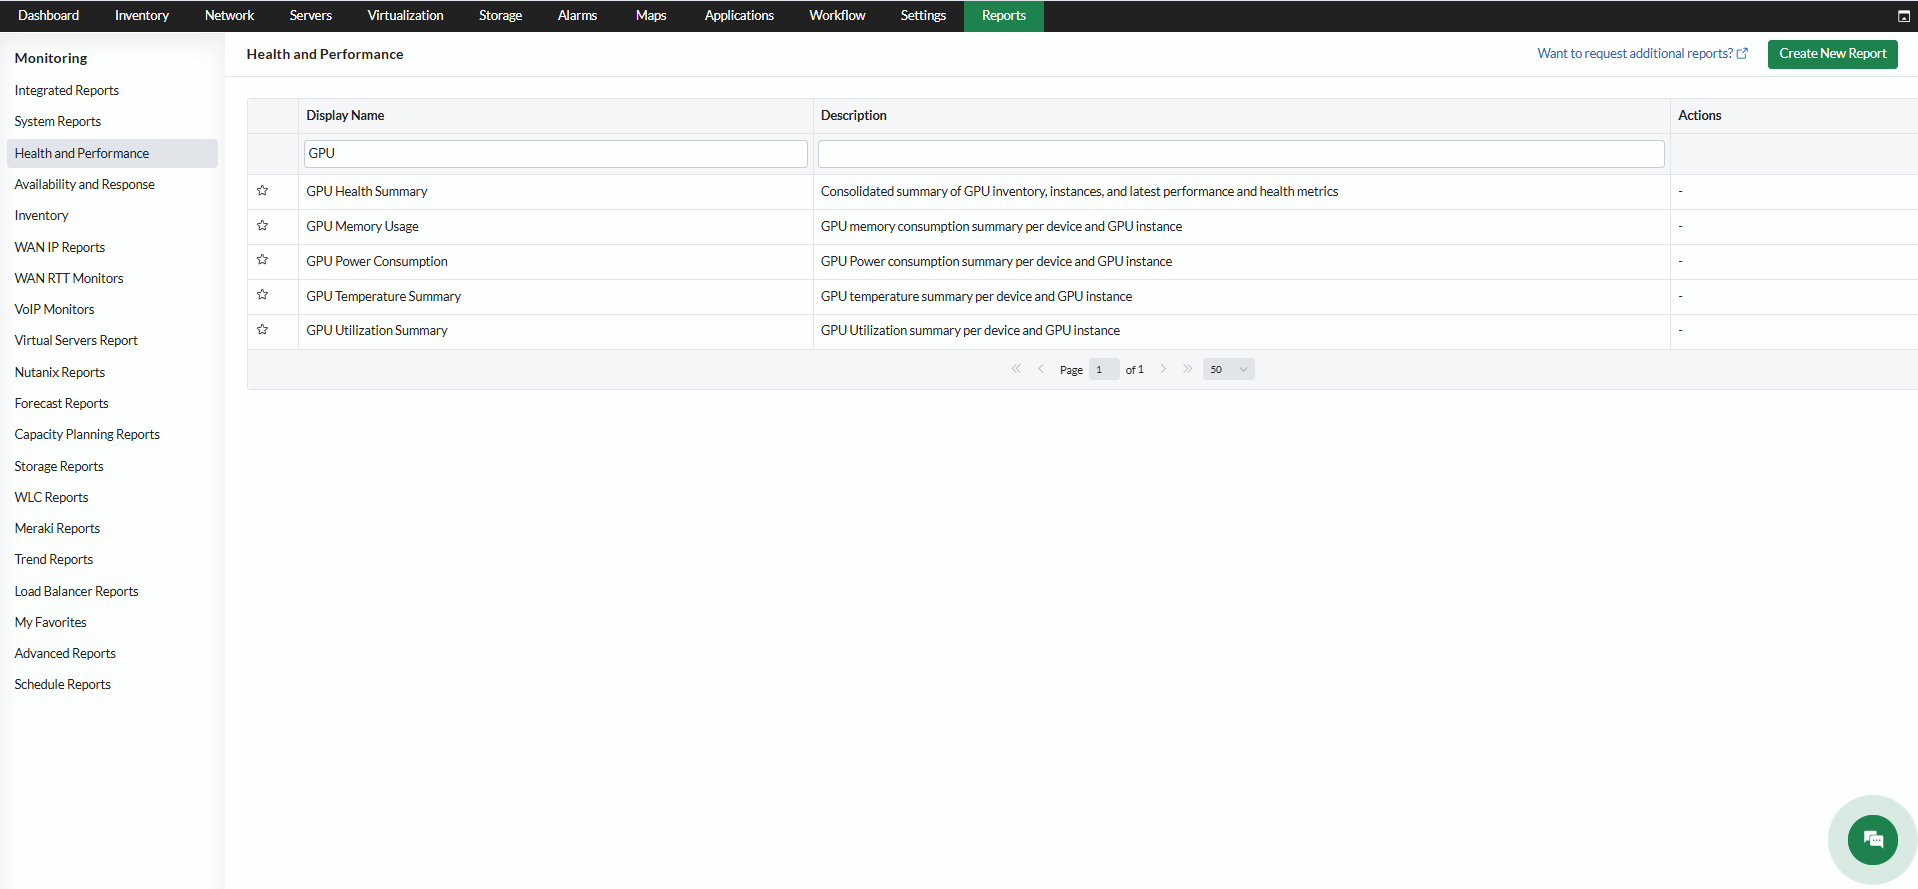Click 'GPU memory consumption summary' description cell
The width and height of the screenshot is (1918, 889).
[x=1001, y=226]
